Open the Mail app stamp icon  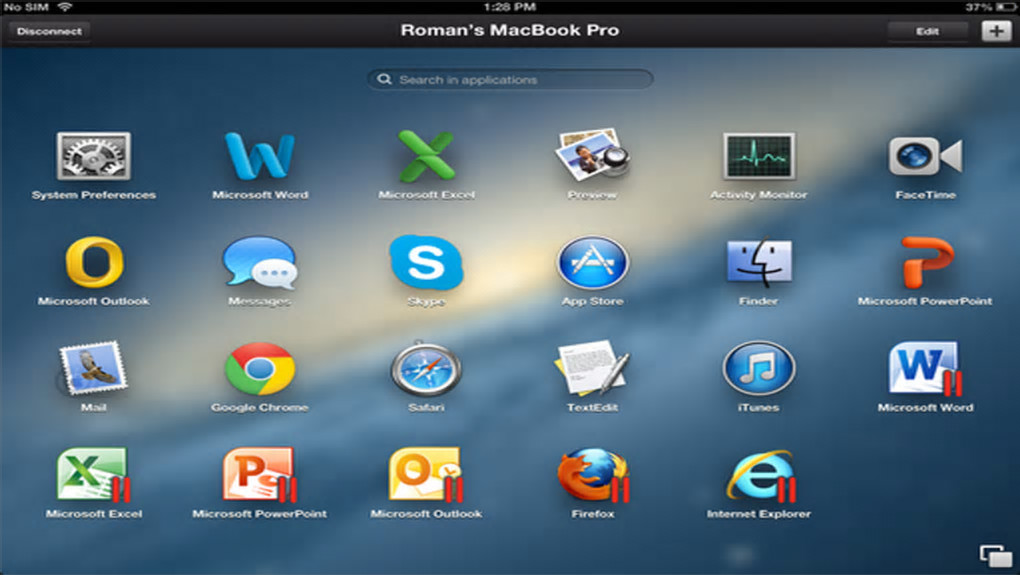(93, 368)
